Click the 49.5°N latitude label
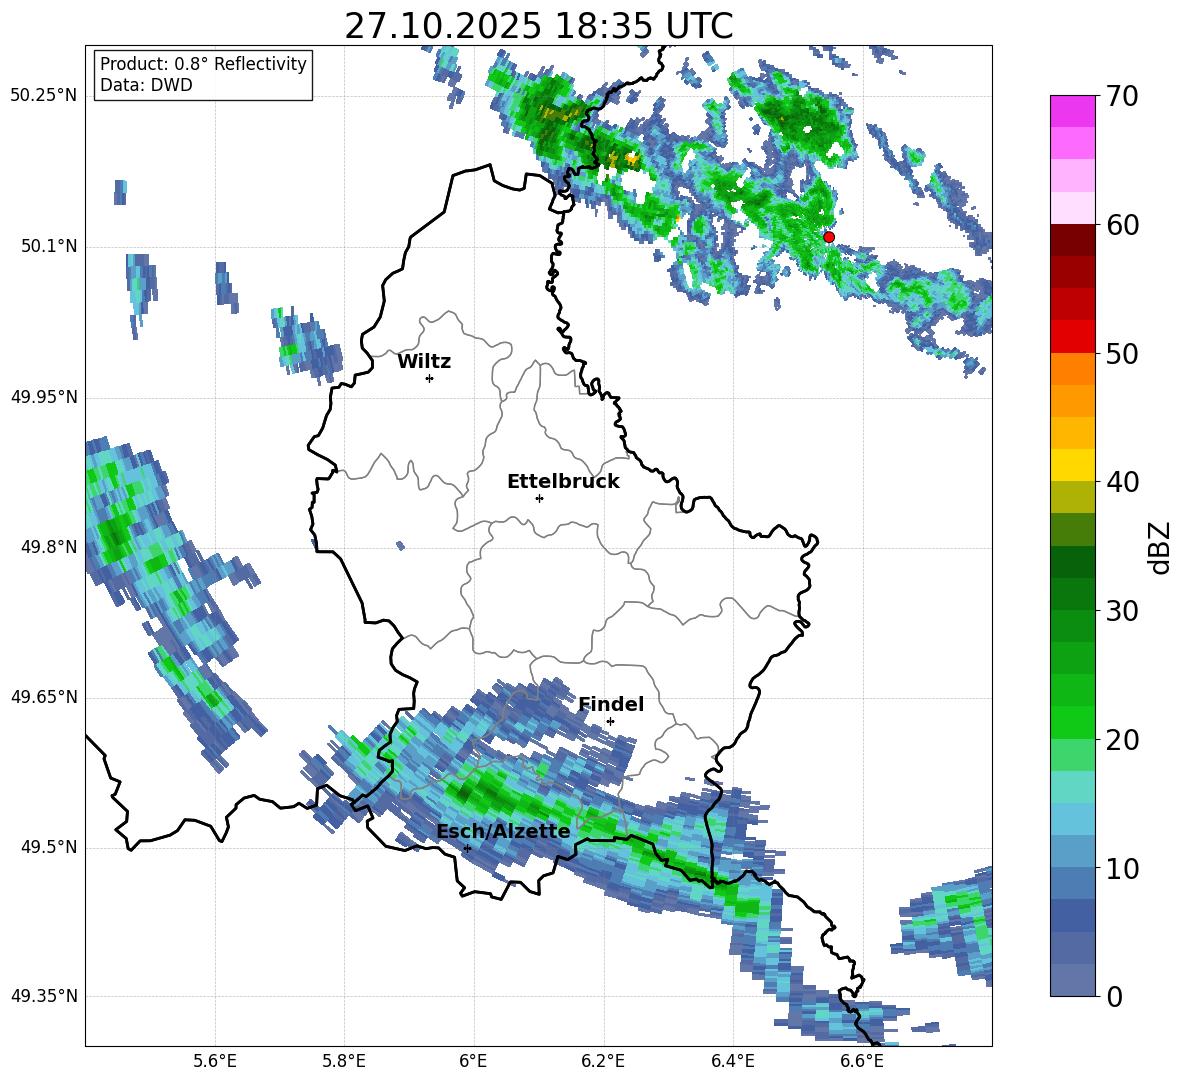Viewport: 1184px width, 1081px height. pos(49,847)
